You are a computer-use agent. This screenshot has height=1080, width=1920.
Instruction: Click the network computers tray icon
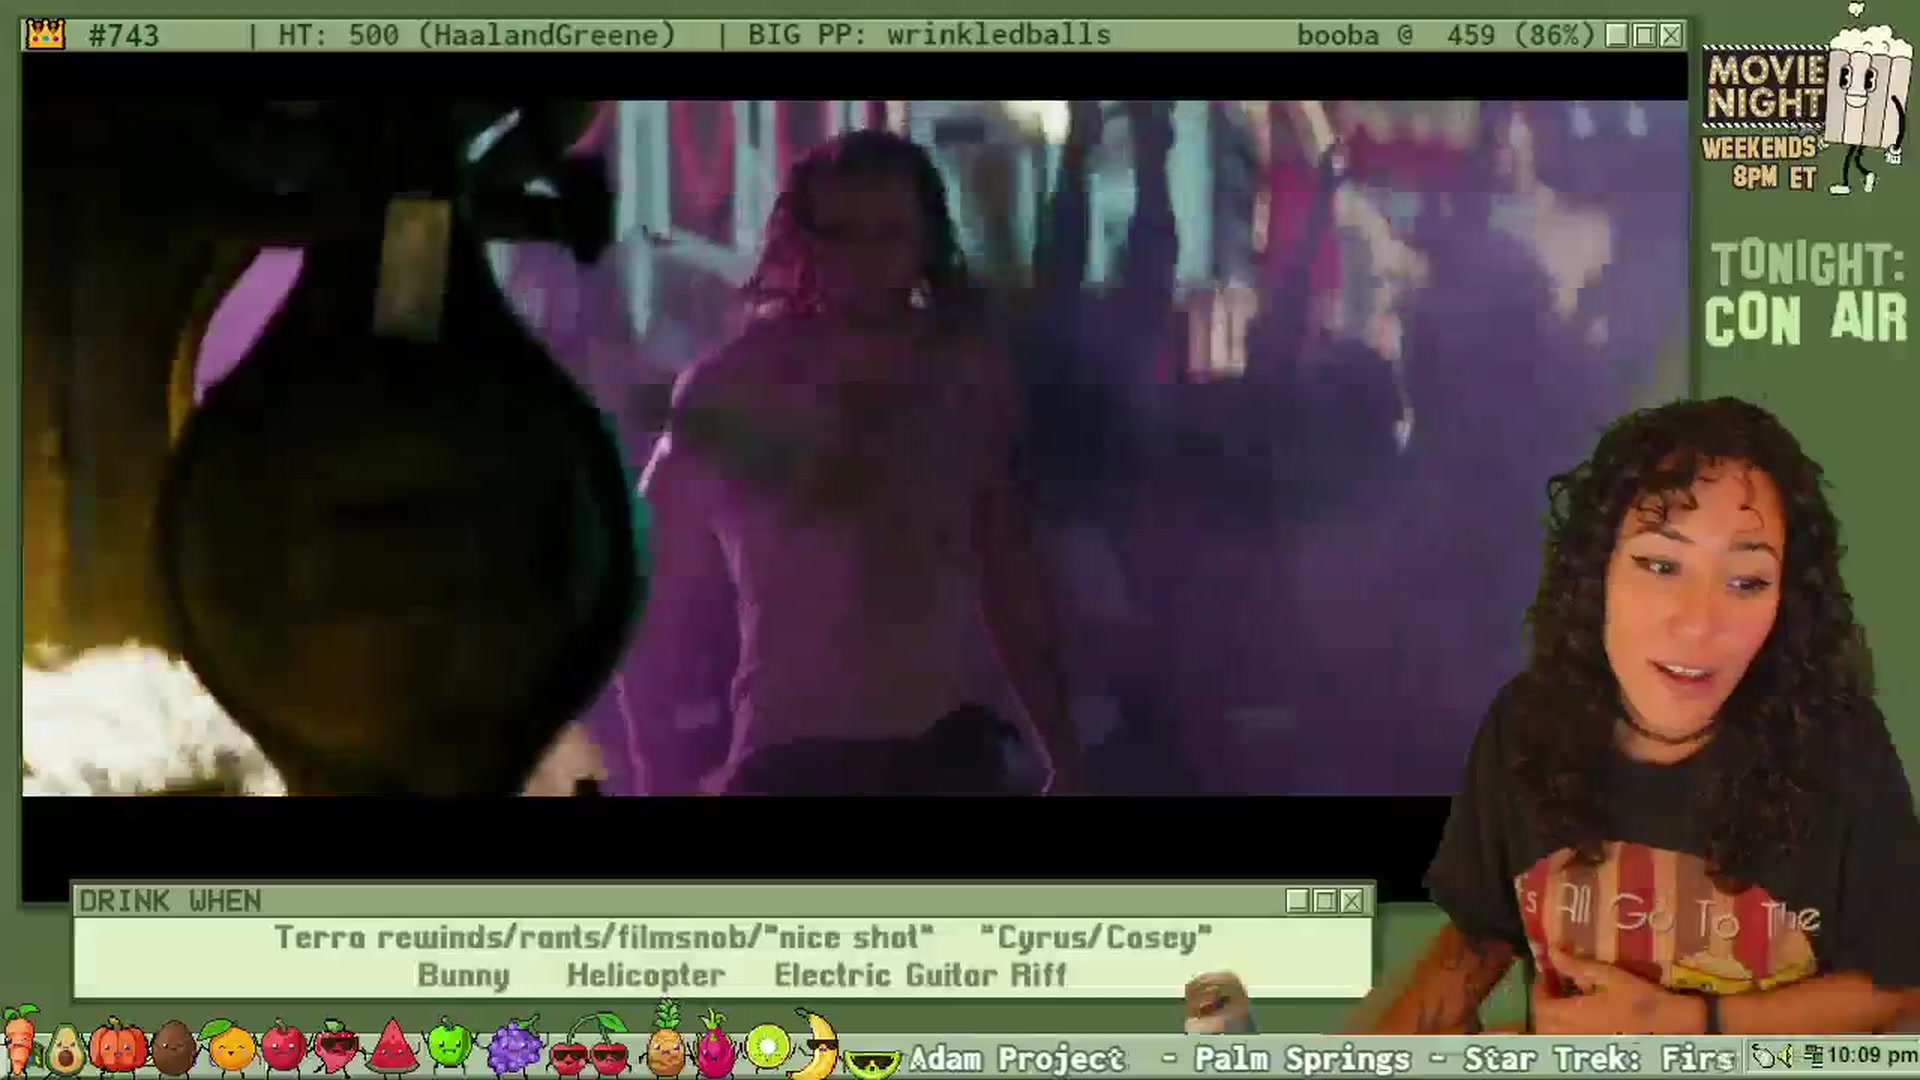click(1814, 1055)
